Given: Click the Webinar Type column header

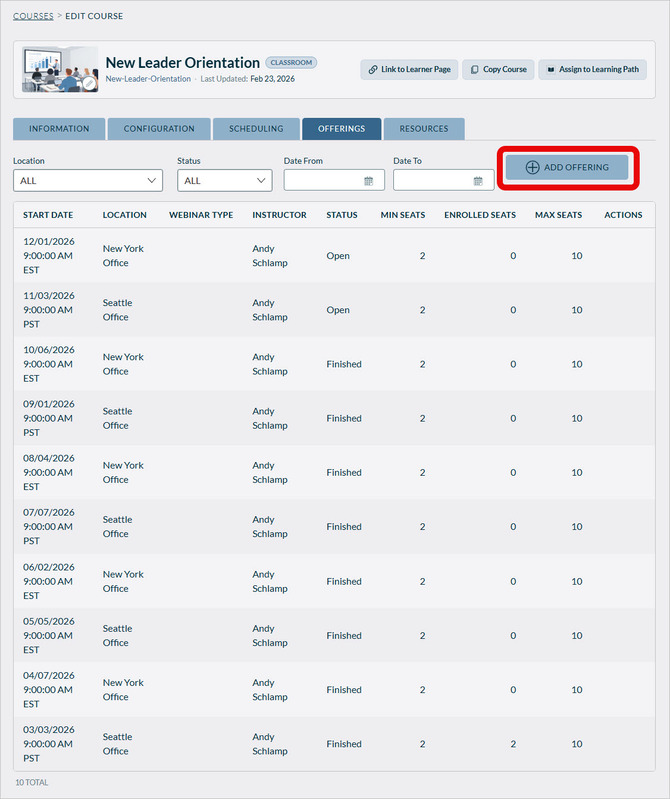Looking at the screenshot, I should tap(201, 215).
